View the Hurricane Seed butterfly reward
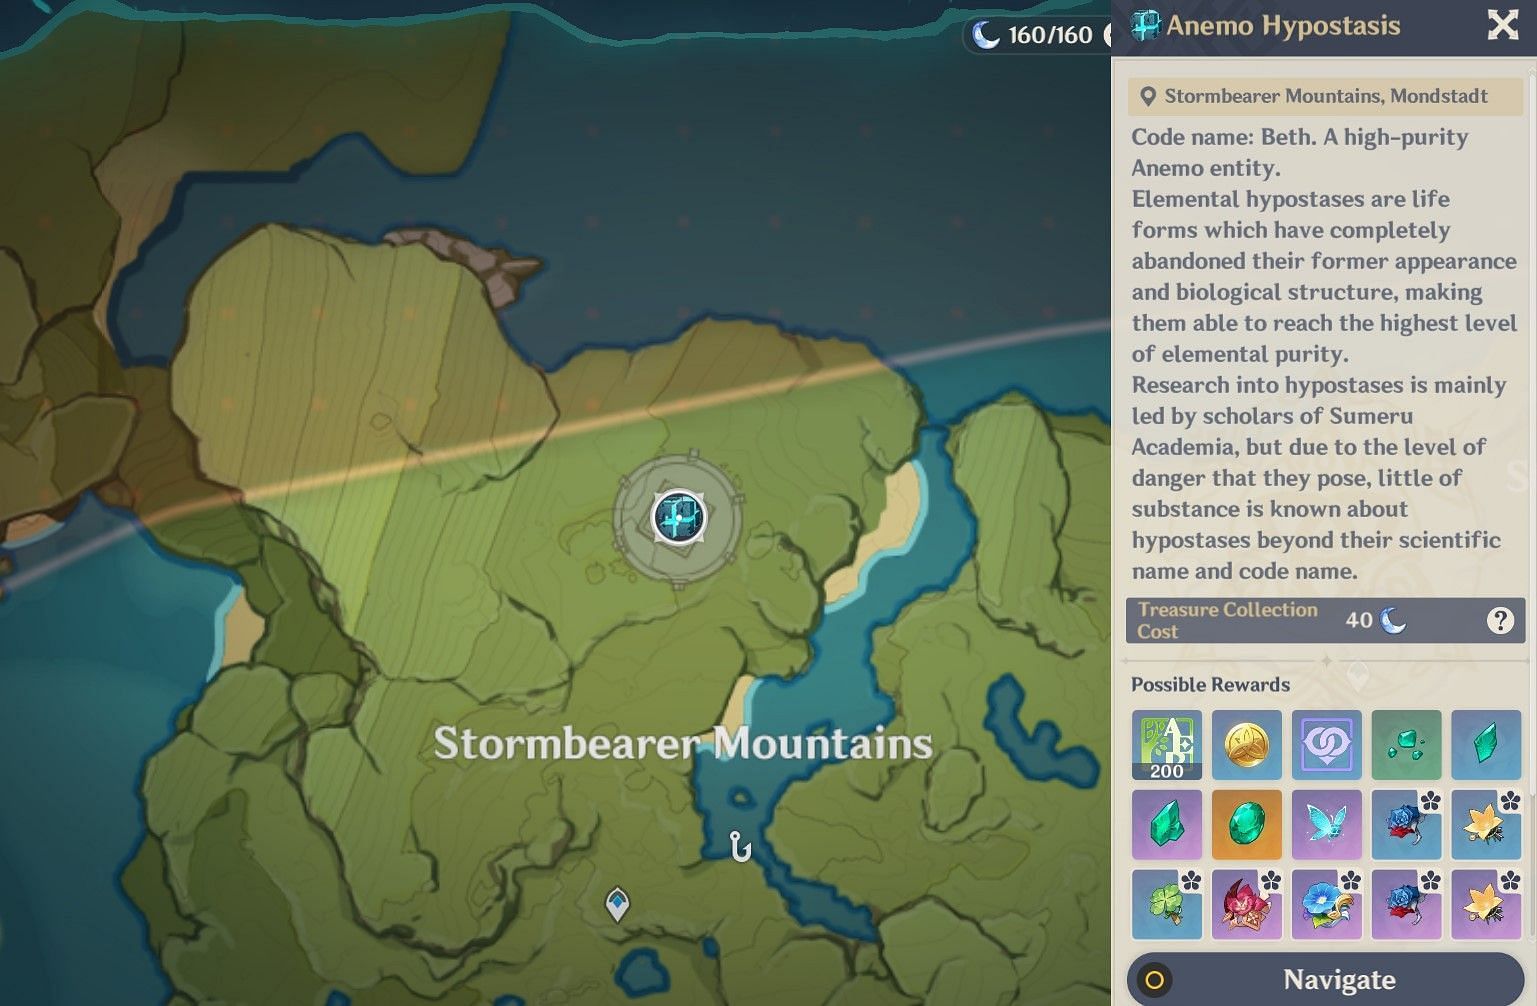Viewport: 1537px width, 1006px height. 1327,825
